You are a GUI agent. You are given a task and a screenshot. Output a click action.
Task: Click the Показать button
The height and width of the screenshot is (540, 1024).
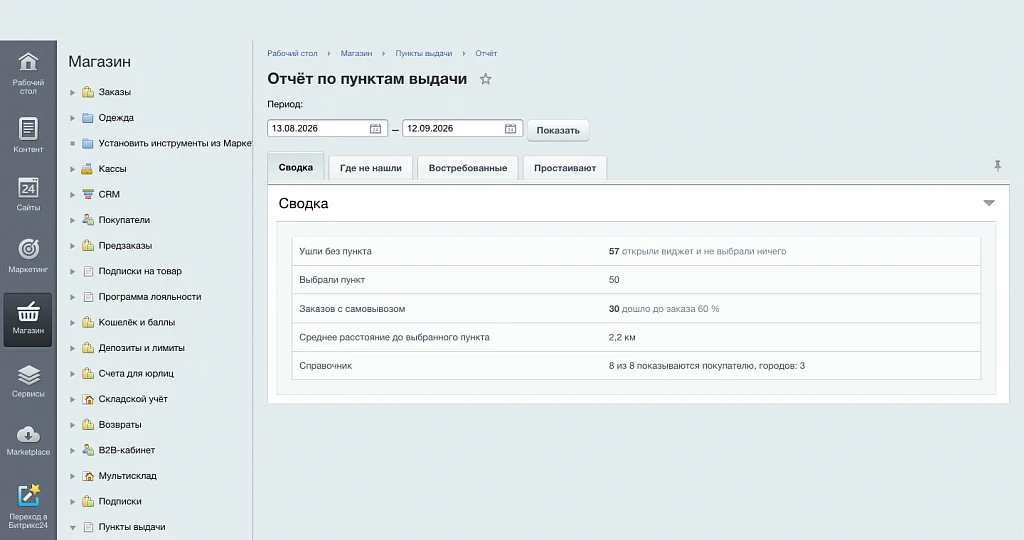[x=558, y=130]
